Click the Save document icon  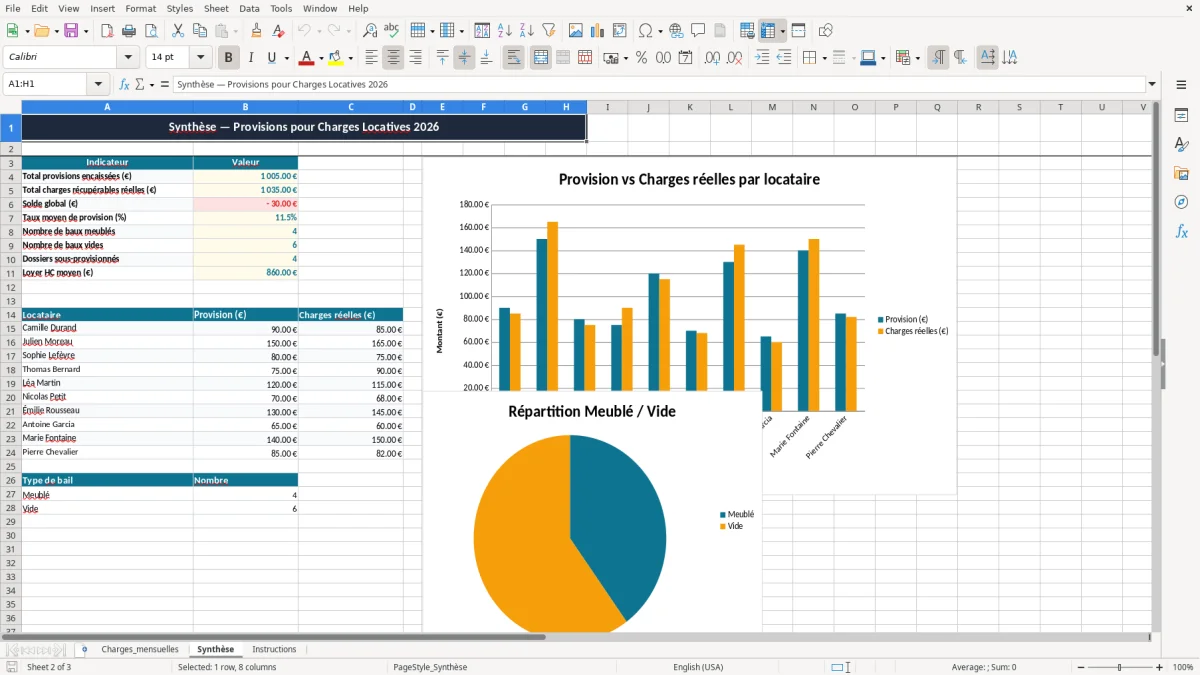(x=70, y=31)
